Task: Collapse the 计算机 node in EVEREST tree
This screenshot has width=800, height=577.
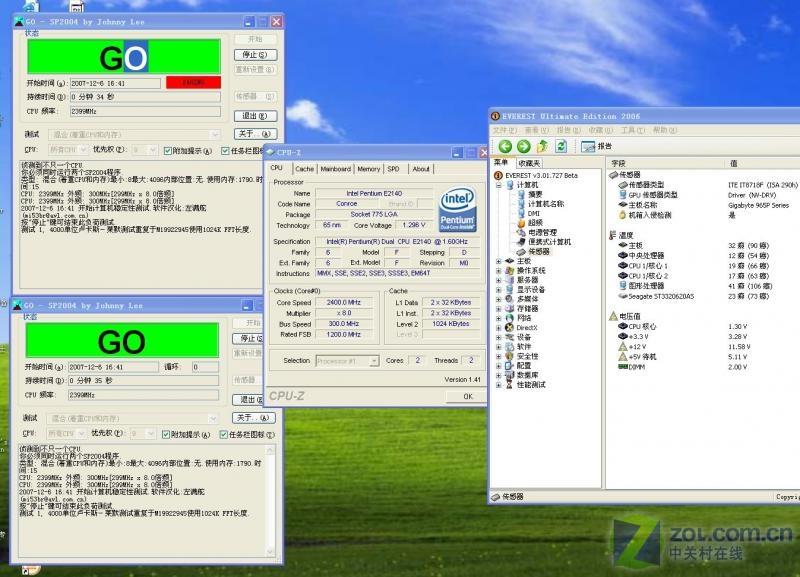Action: pos(499,185)
